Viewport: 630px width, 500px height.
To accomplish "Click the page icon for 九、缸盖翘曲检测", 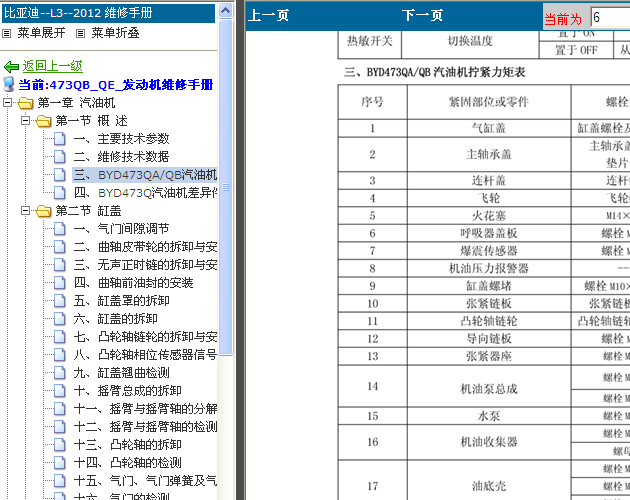I will [60, 373].
